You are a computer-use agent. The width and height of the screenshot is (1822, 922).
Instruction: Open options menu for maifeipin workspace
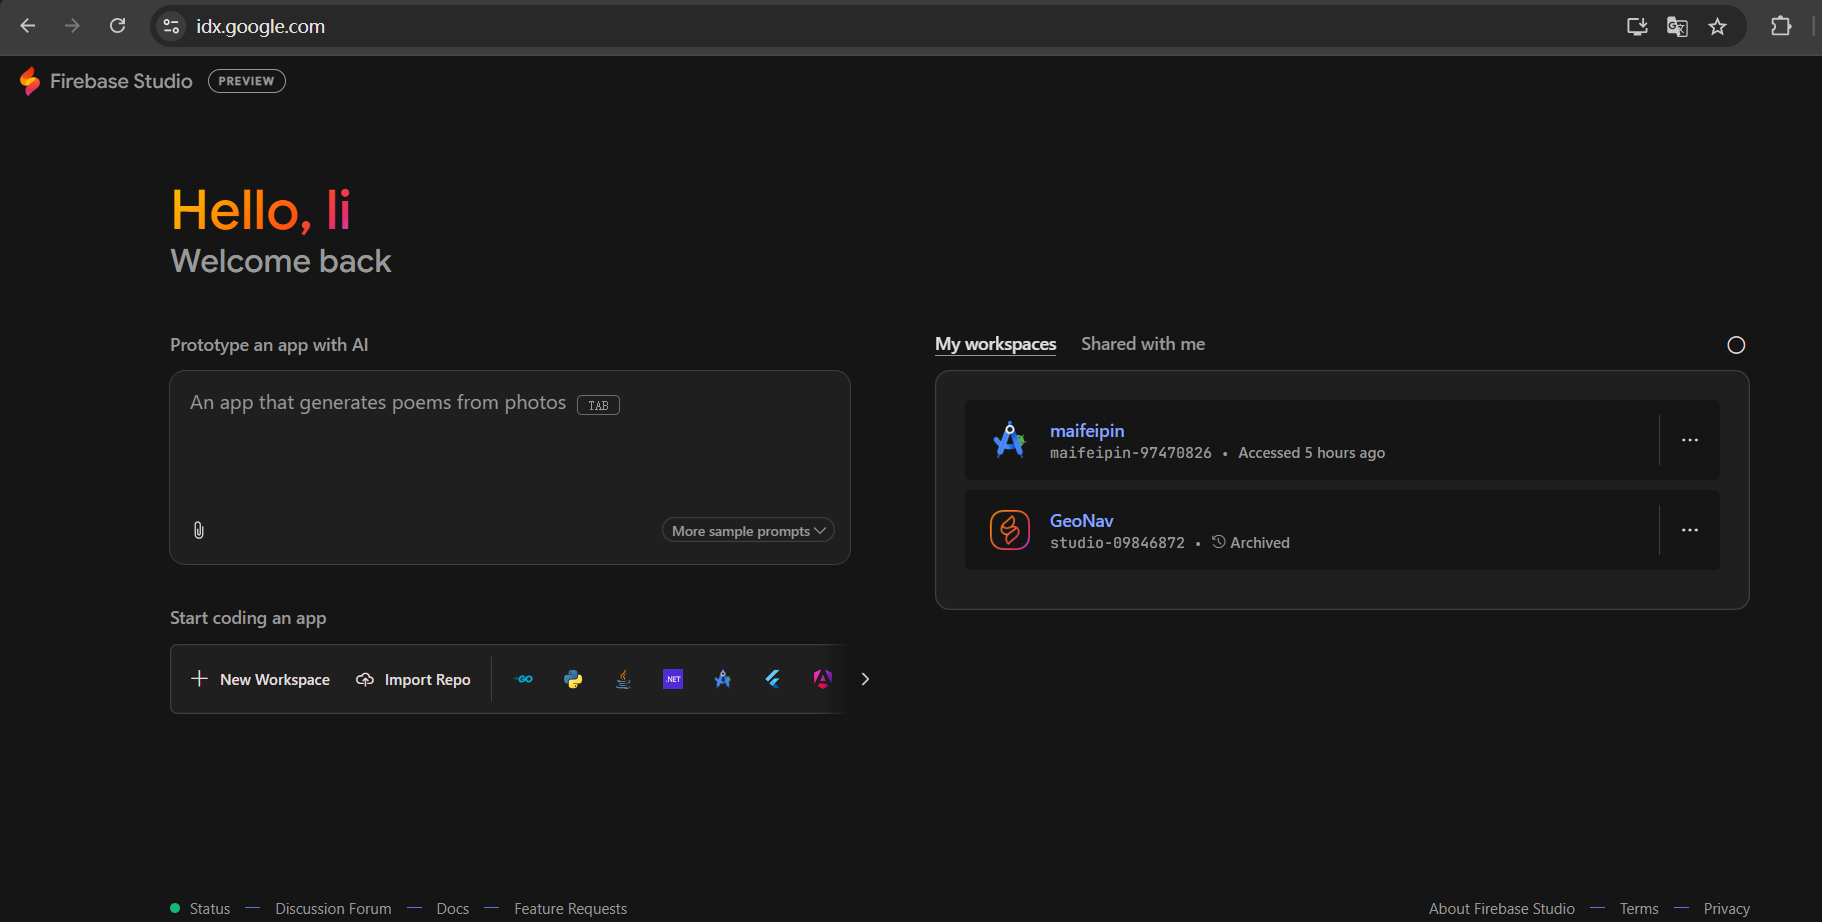click(1690, 440)
